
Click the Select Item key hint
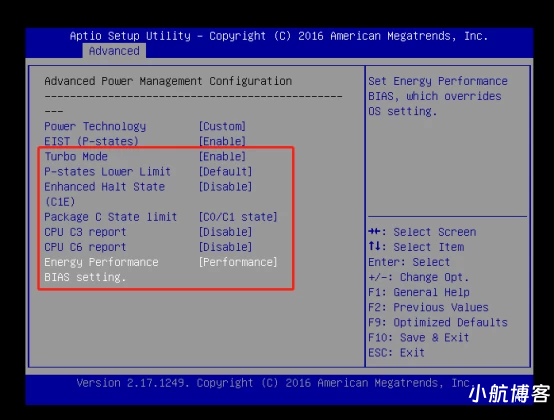pyautogui.click(x=416, y=247)
